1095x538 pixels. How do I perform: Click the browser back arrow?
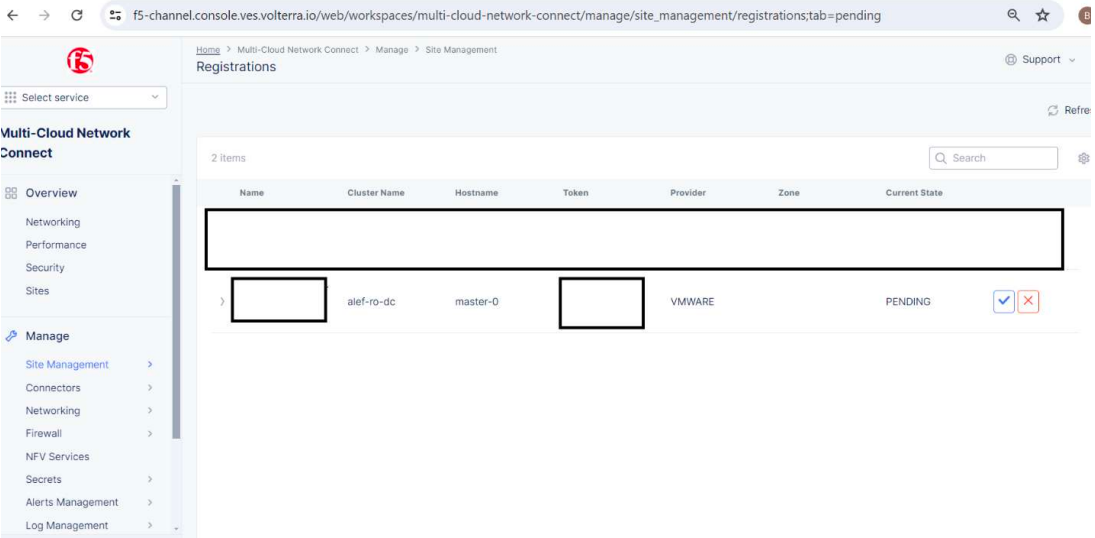[13, 15]
